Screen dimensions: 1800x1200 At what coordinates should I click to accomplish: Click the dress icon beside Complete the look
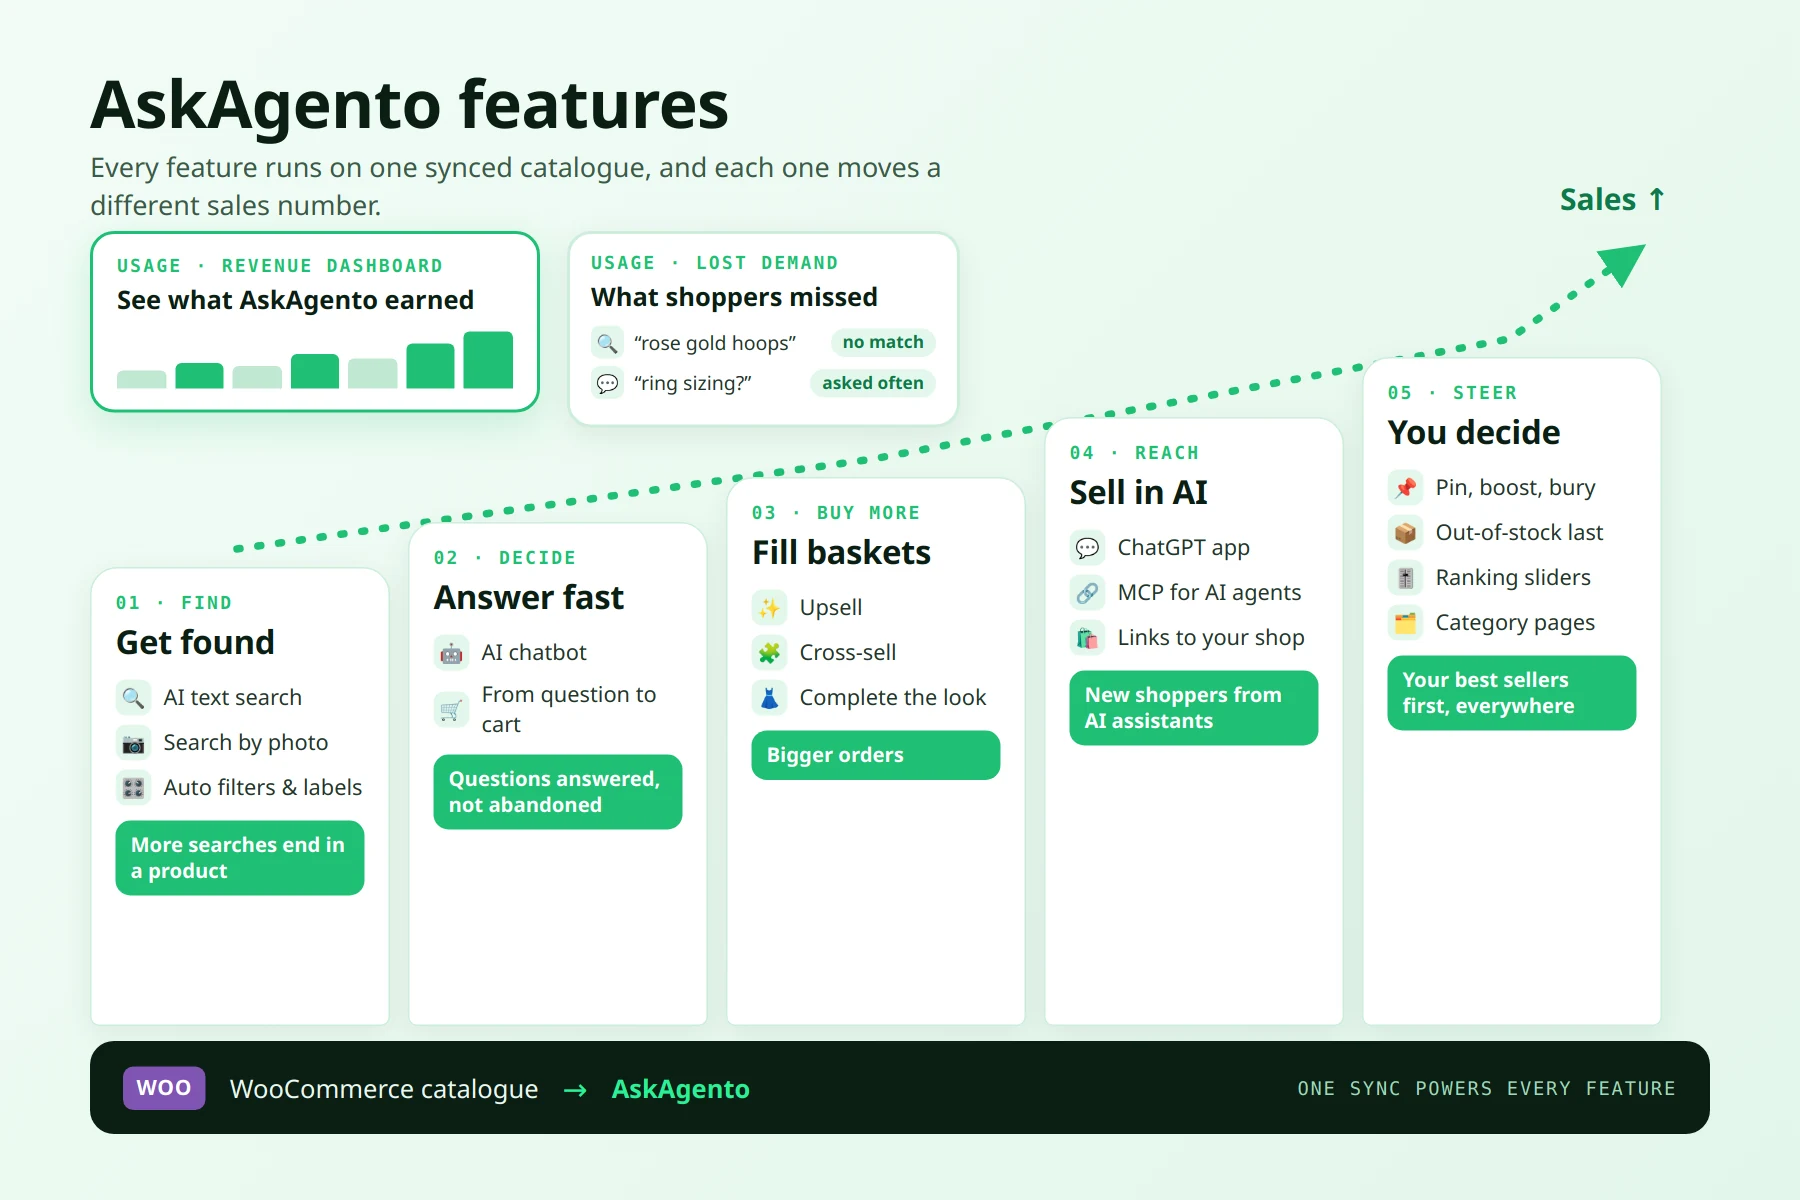click(x=769, y=697)
